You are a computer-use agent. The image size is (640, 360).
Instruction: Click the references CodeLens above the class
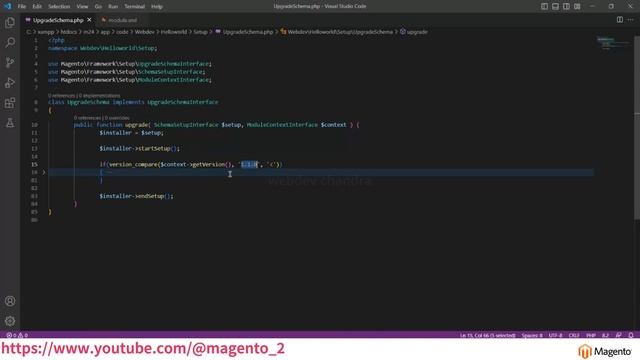coord(84,96)
